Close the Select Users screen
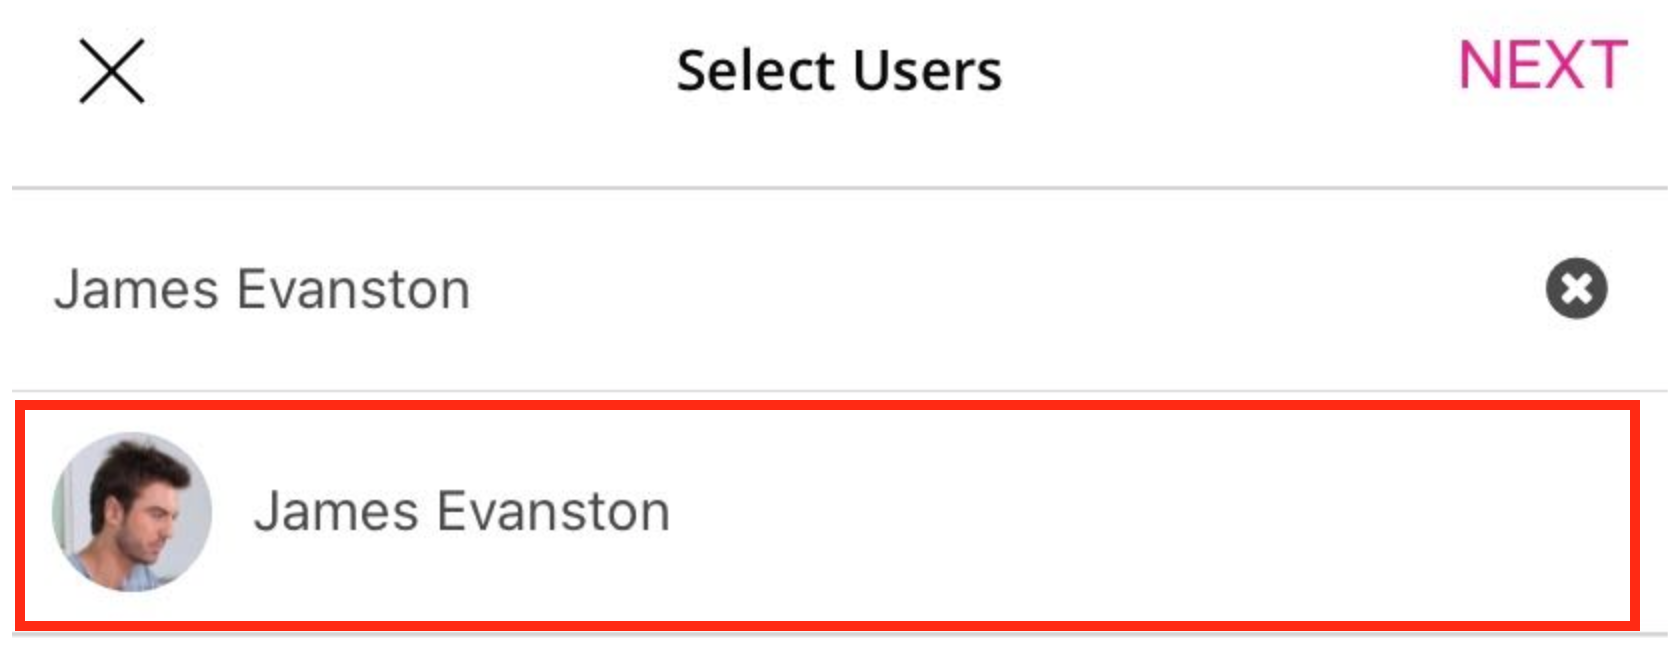1674x652 pixels. (112, 71)
